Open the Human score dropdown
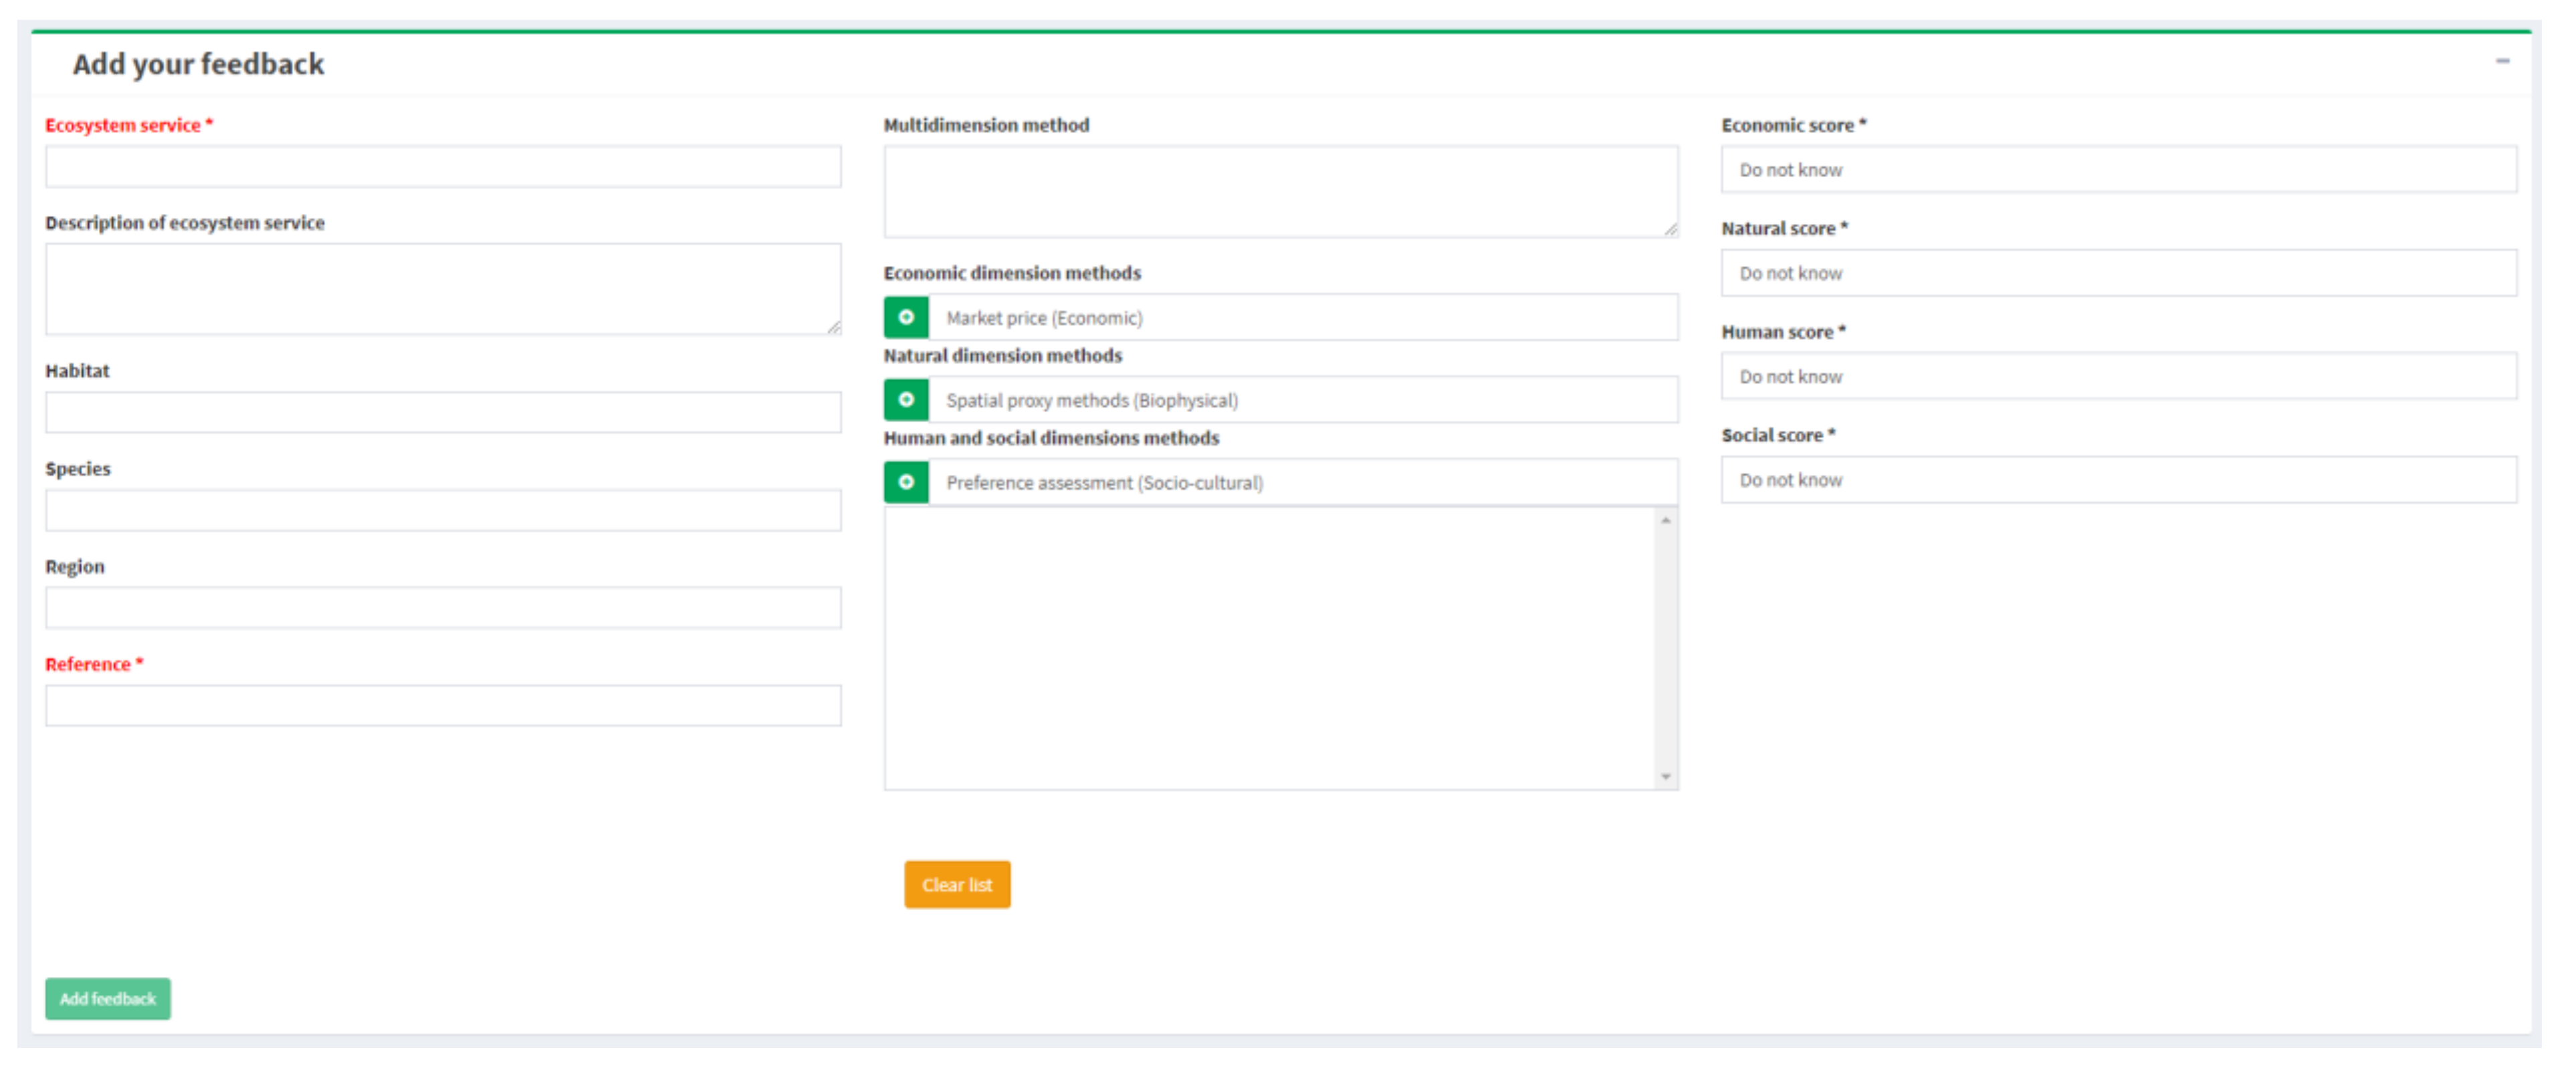 point(2118,377)
